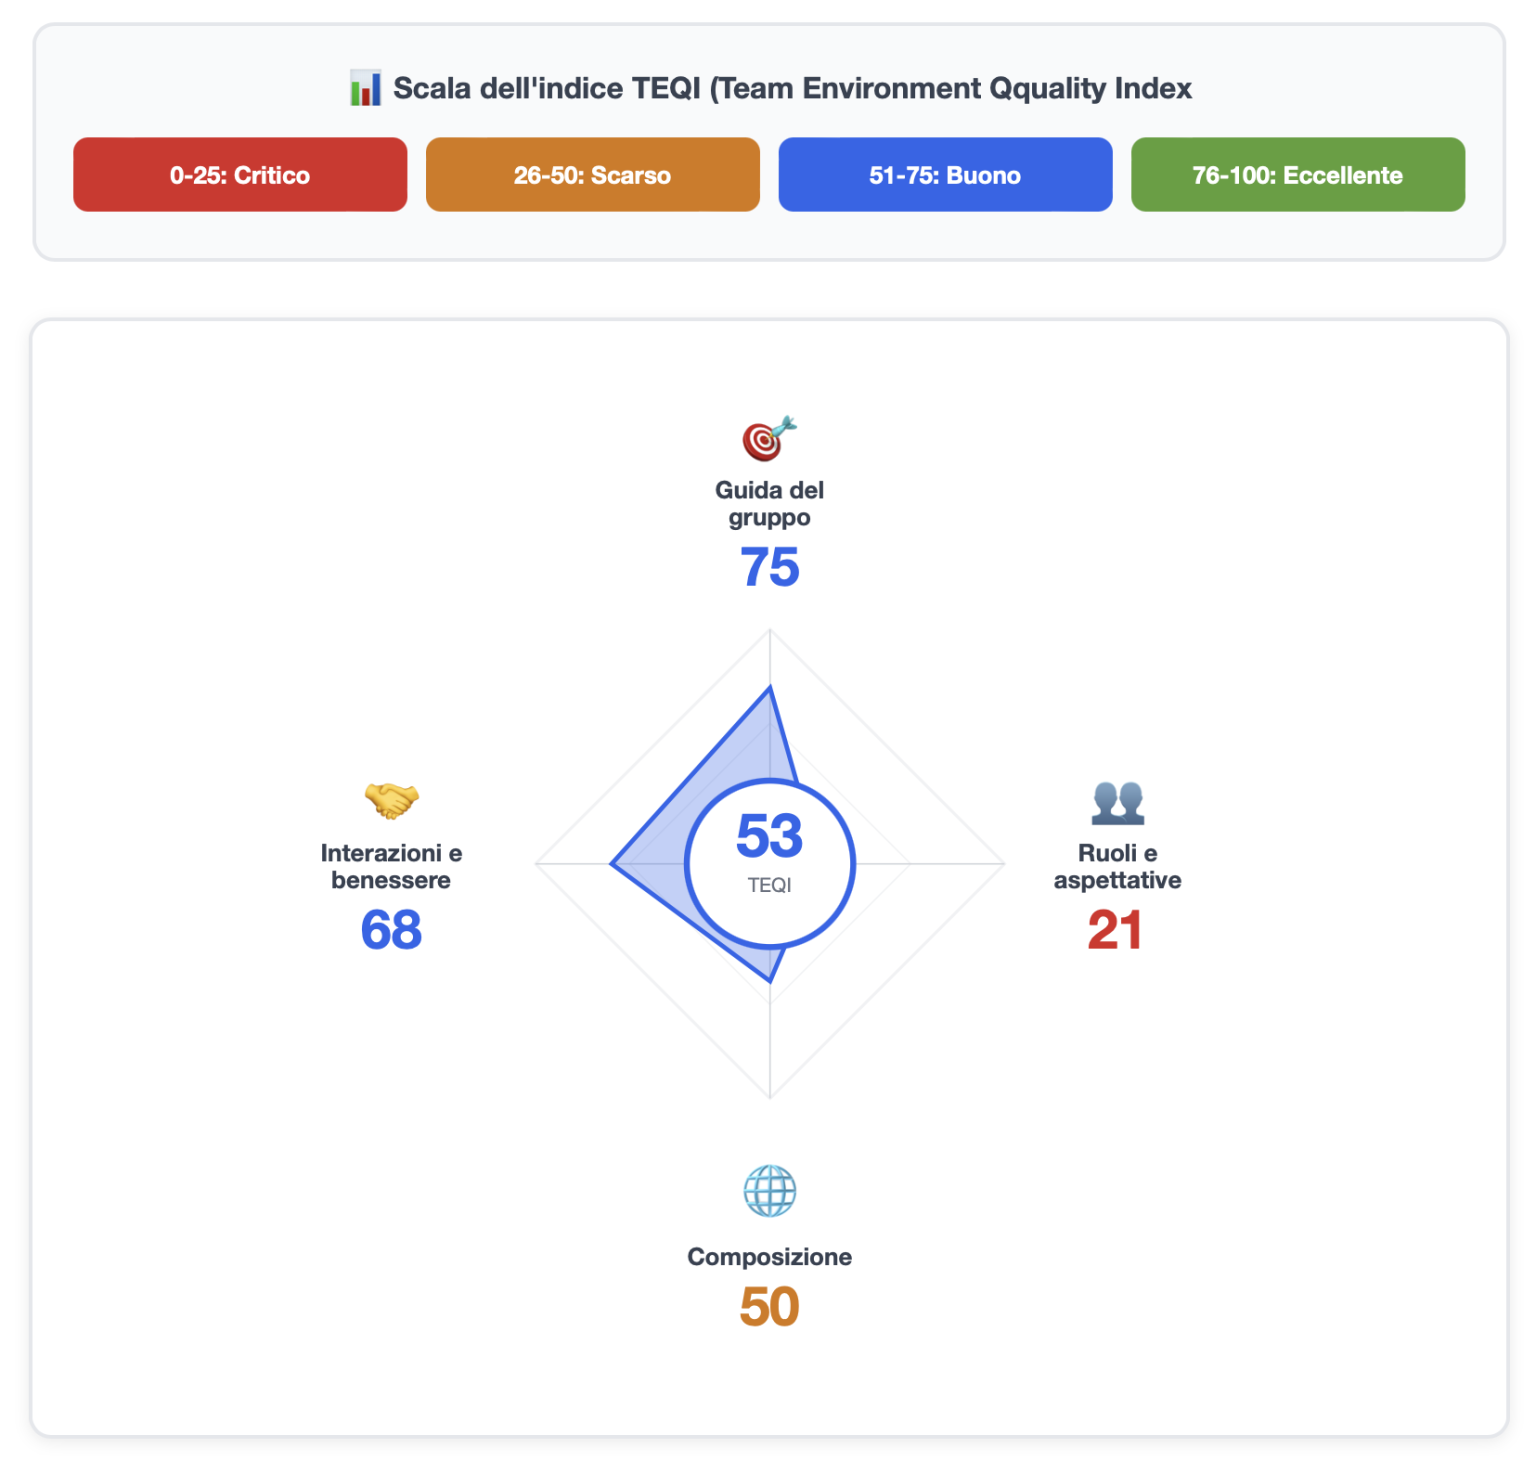Click the Scala dell'indice TEQI title text

(792, 88)
